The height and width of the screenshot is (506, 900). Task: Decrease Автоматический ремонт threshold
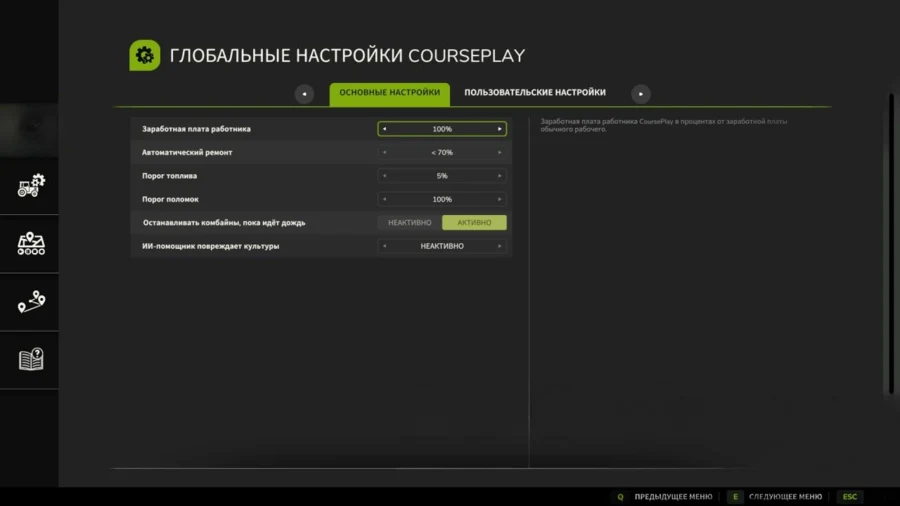point(384,153)
